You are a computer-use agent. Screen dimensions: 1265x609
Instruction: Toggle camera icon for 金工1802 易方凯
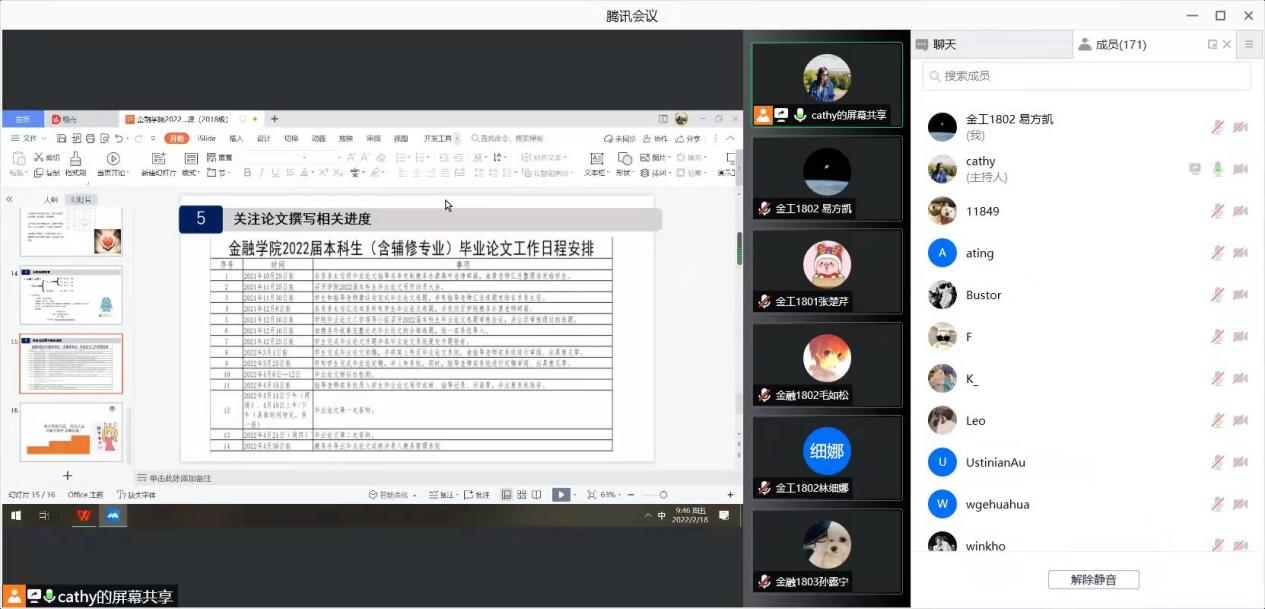(1240, 127)
